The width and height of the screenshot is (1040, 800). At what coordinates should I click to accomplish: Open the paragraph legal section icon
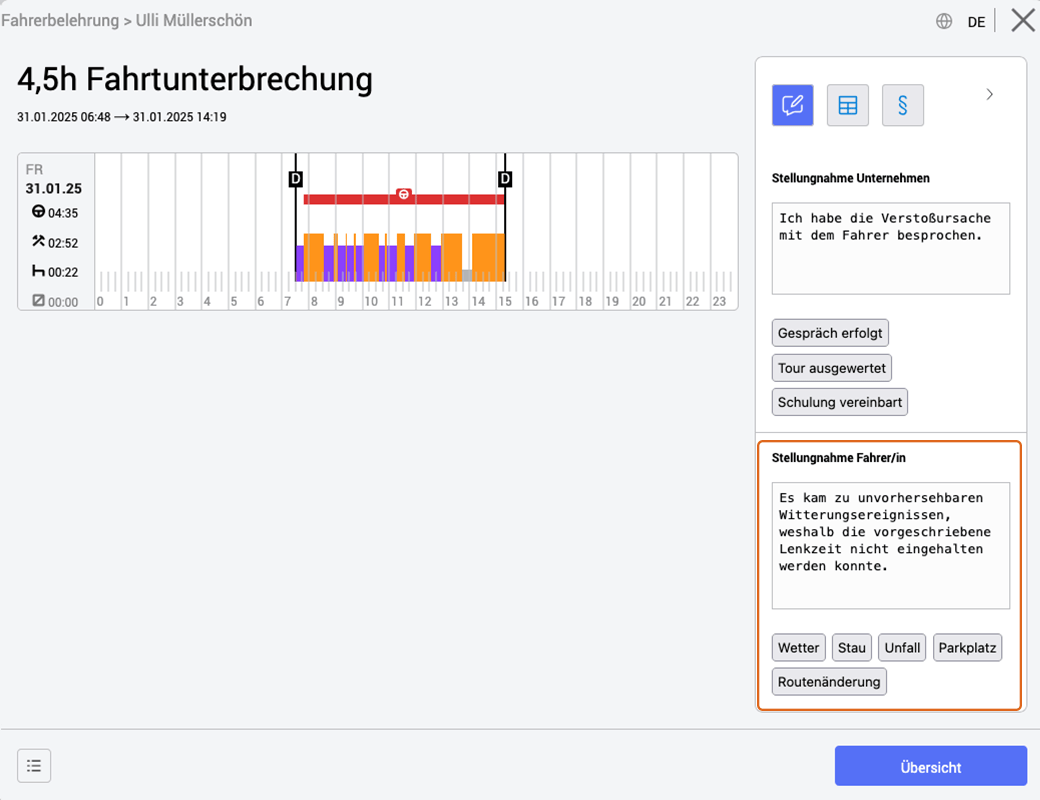click(903, 105)
